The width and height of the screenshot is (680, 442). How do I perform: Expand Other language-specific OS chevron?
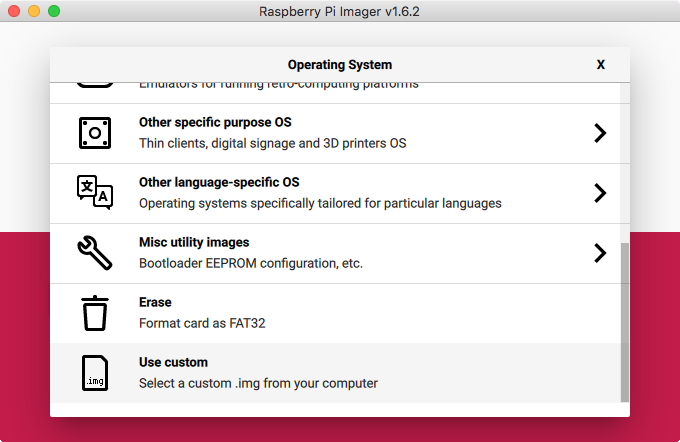pos(600,193)
